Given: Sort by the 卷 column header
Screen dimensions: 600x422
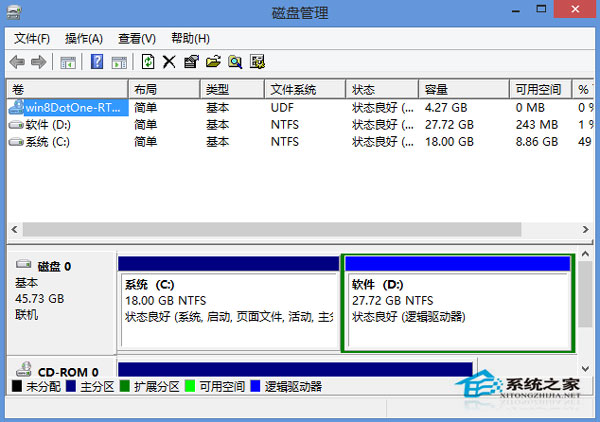Looking at the screenshot, I should [67, 90].
